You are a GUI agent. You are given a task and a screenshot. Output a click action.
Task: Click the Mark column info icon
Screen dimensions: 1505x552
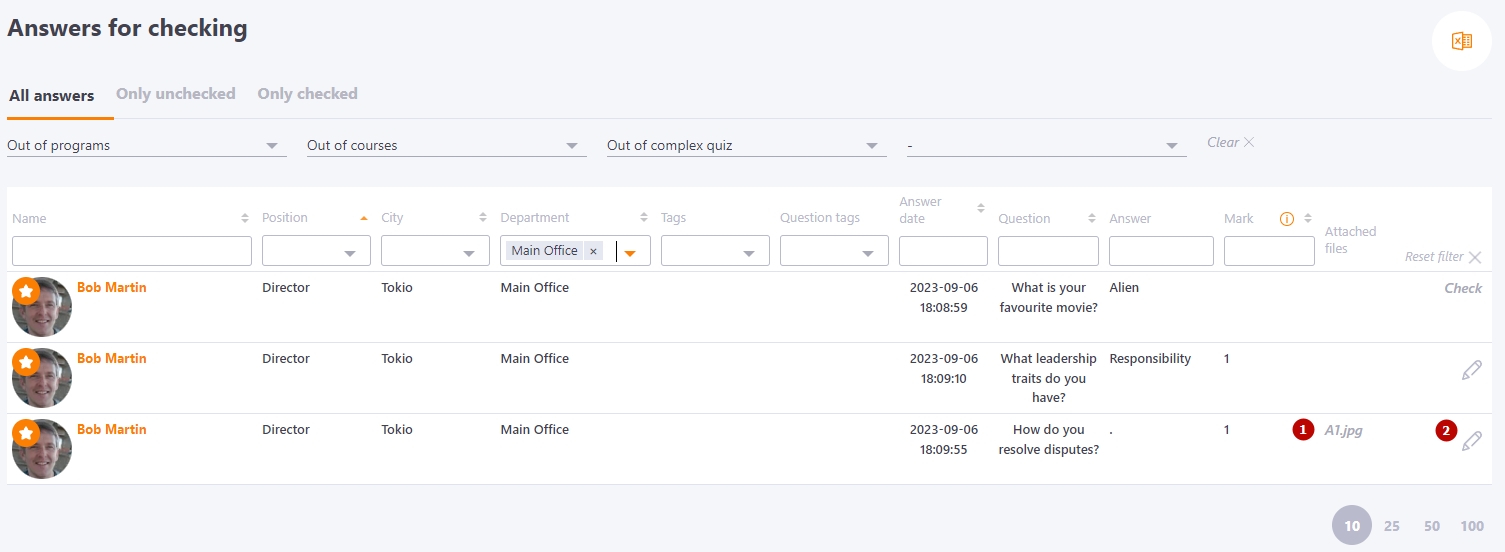pyautogui.click(x=1287, y=218)
